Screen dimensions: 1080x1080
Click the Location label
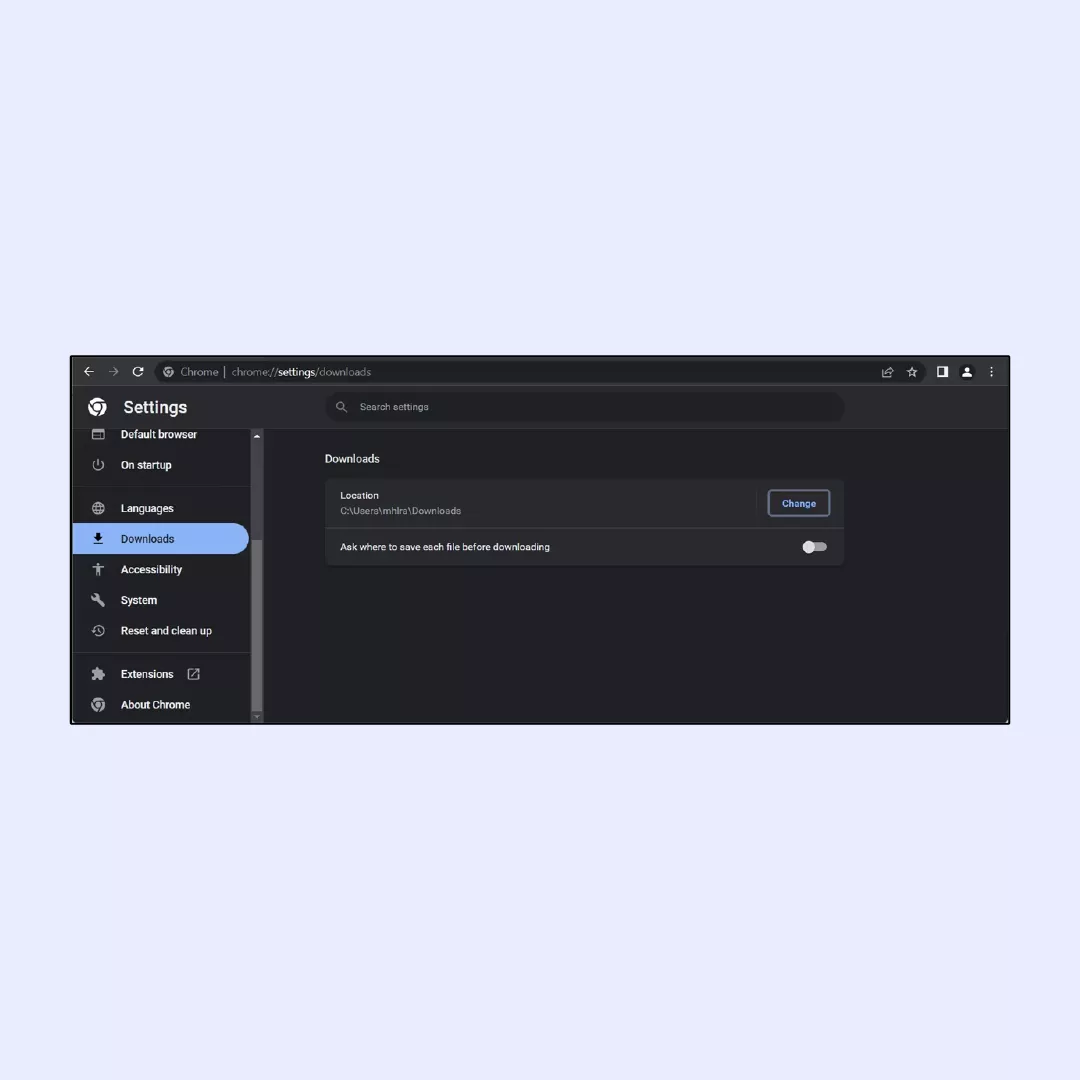[x=359, y=495]
